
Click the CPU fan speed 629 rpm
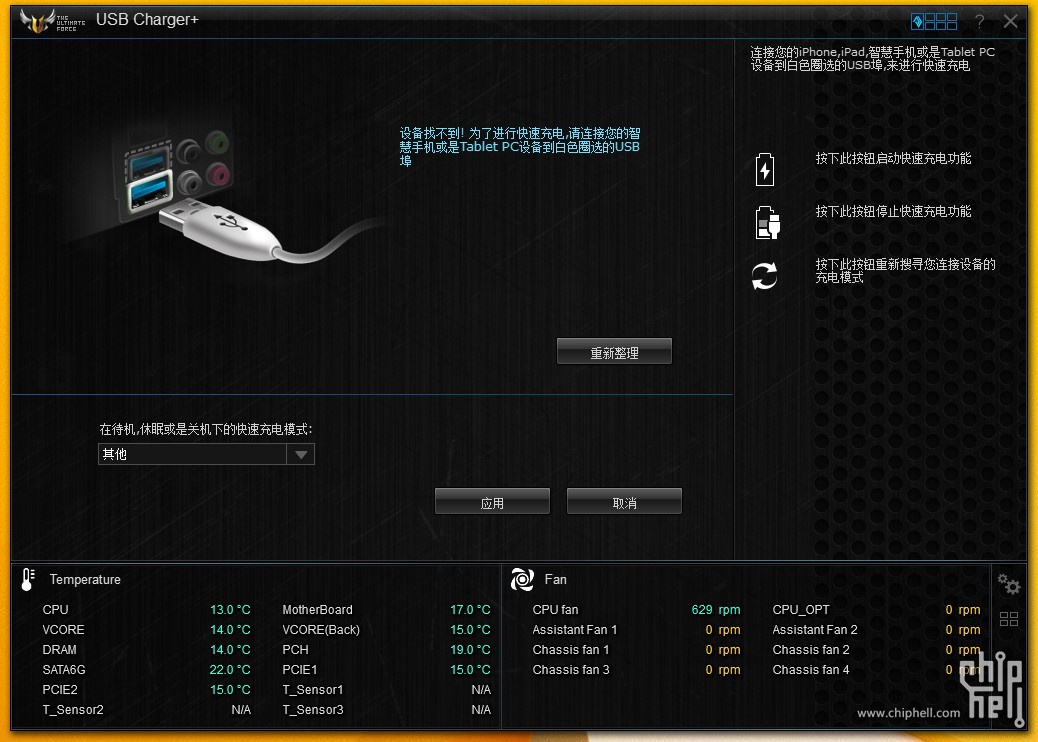click(716, 610)
